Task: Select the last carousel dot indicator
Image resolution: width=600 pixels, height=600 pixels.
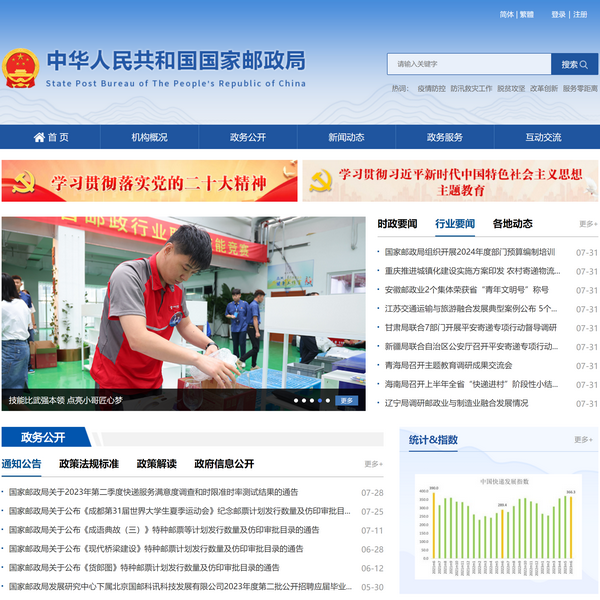Action: coord(326,400)
